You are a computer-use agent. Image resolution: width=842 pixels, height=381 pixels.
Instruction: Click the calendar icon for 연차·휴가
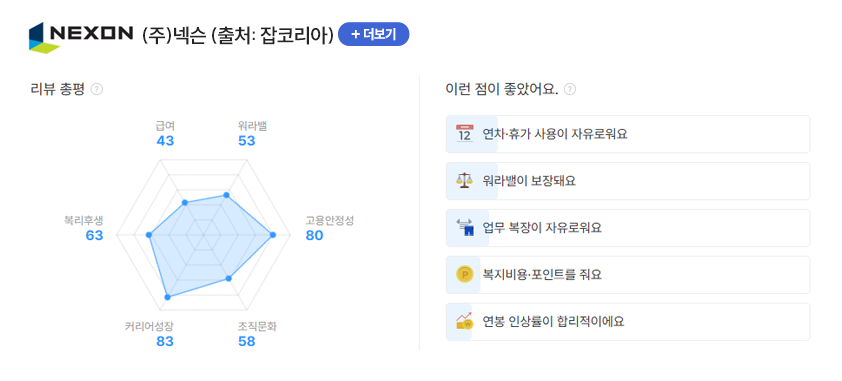pos(464,134)
